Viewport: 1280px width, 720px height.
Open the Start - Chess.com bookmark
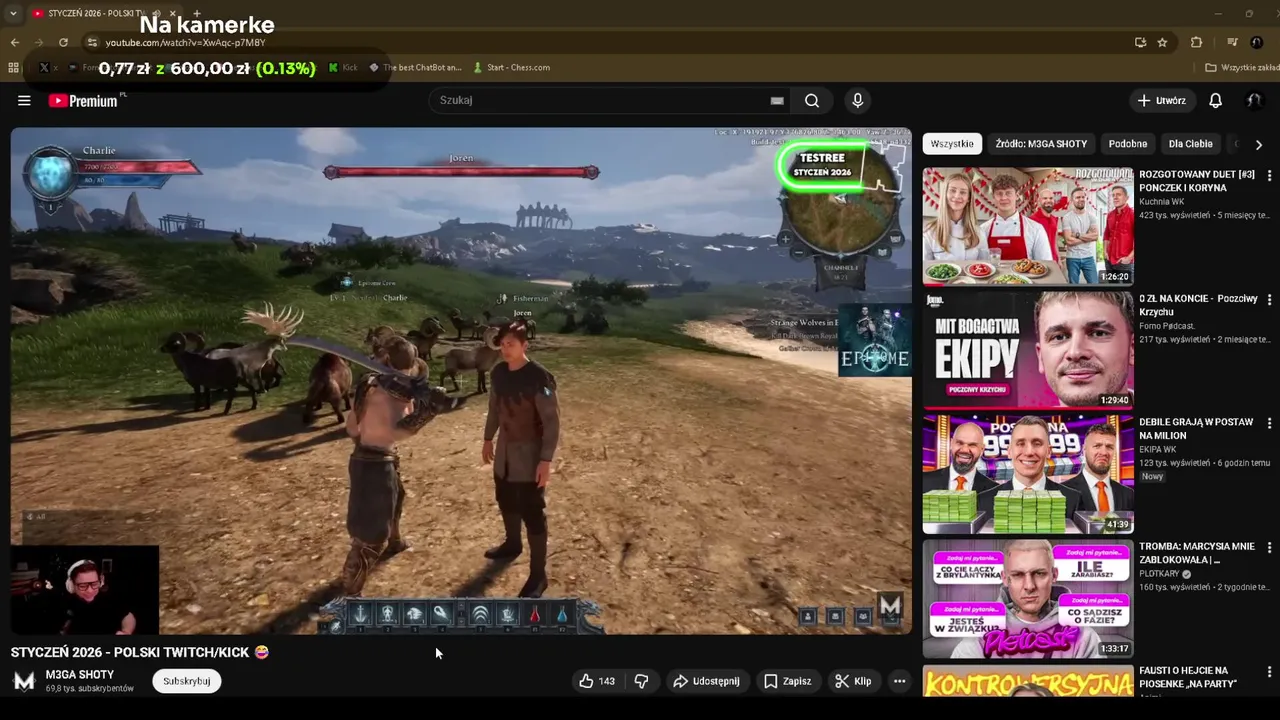512,67
